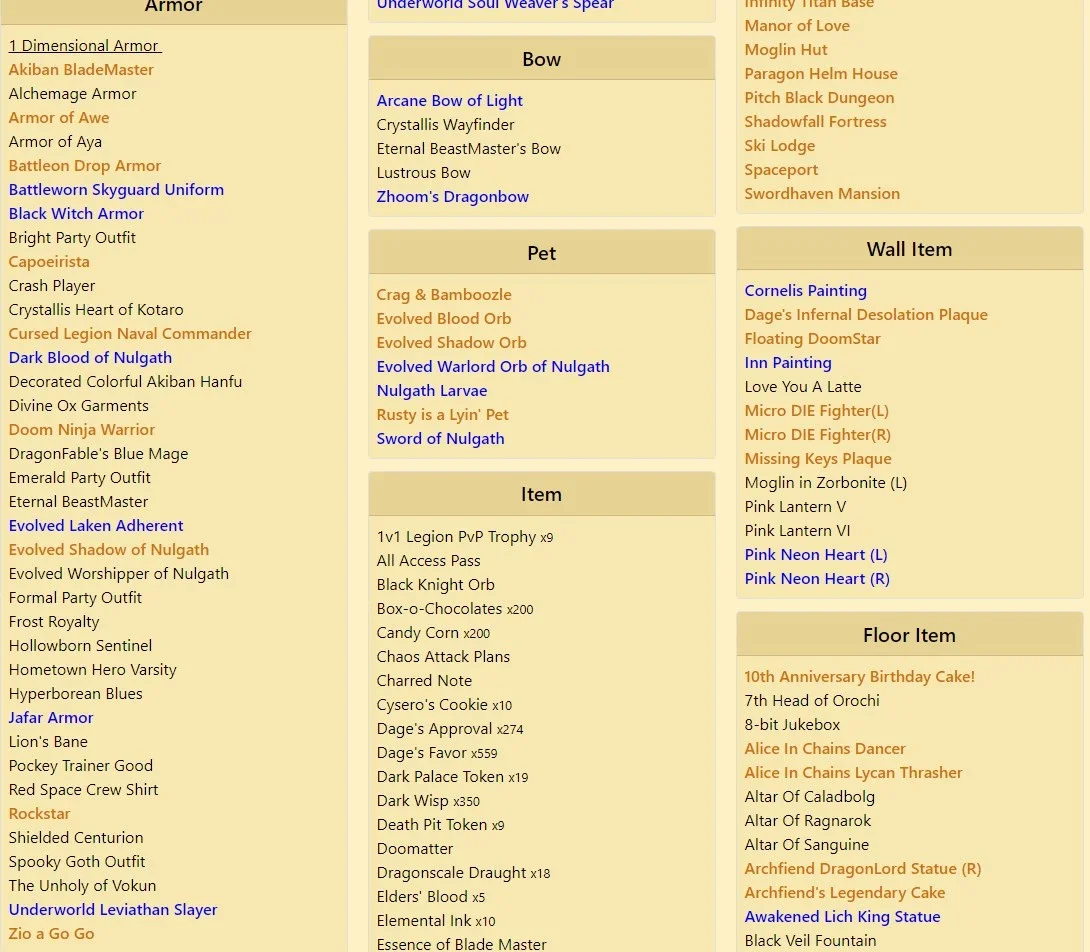1090x952 pixels.
Task: Open Arcane Bow of Light link
Action: coord(449,101)
